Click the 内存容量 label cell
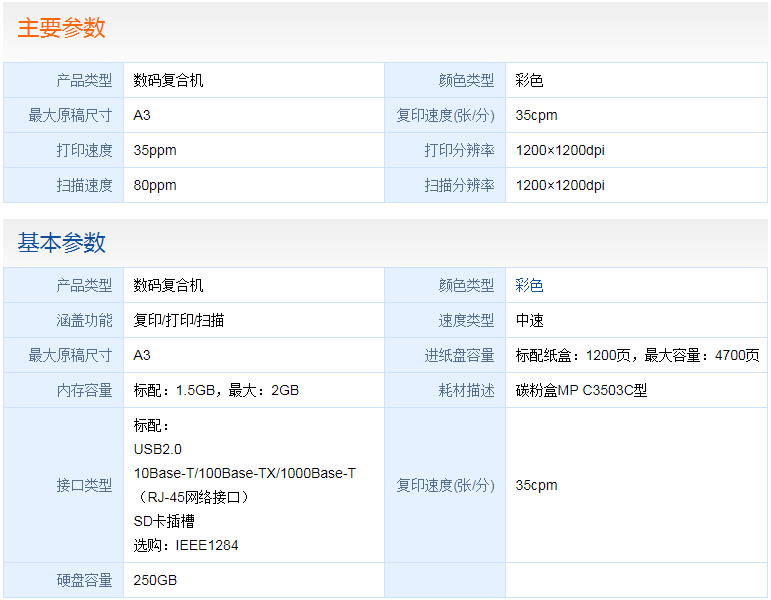771x600 pixels. [x=84, y=390]
